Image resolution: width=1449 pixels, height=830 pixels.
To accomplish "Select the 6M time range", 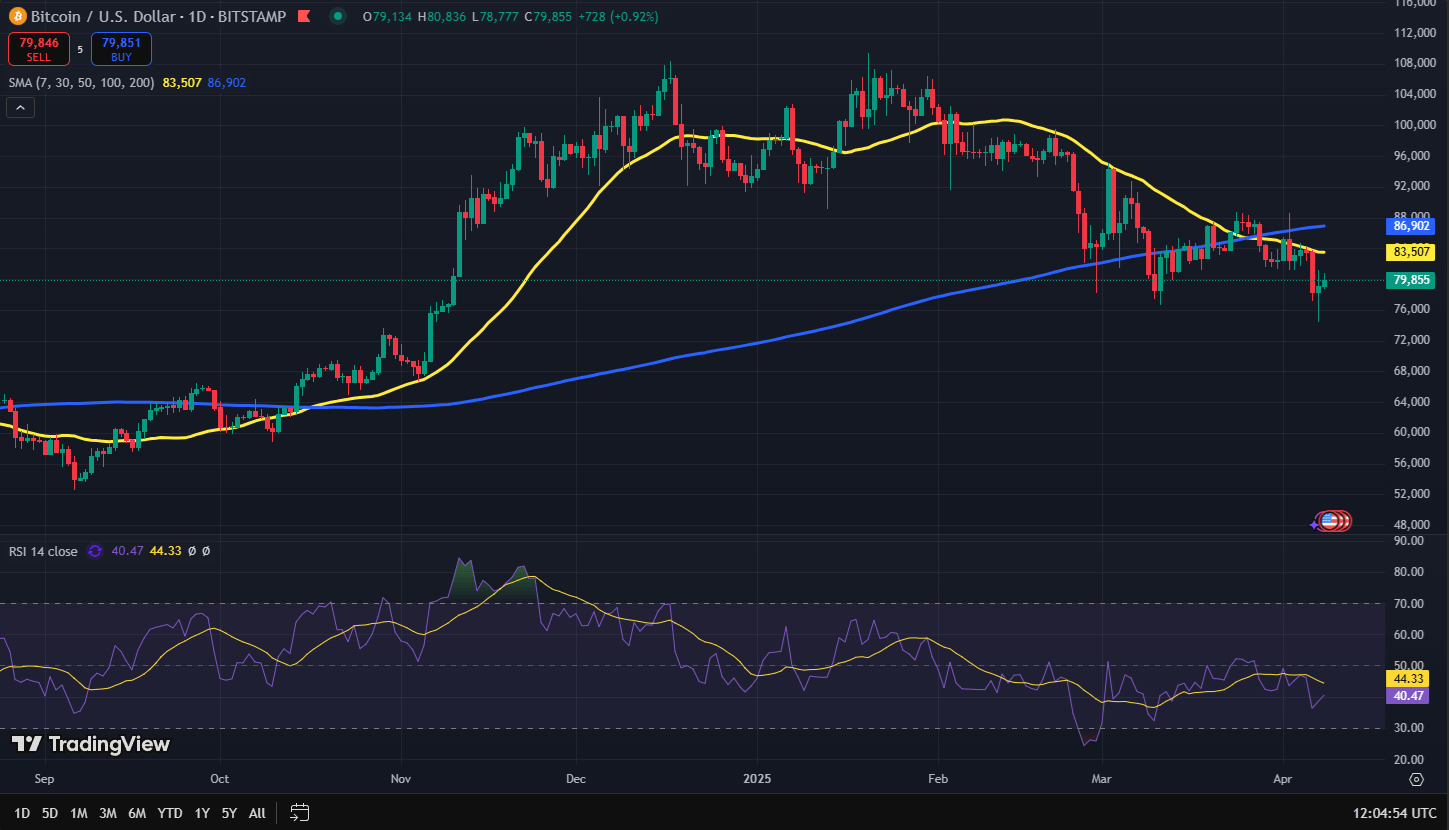I will (137, 813).
